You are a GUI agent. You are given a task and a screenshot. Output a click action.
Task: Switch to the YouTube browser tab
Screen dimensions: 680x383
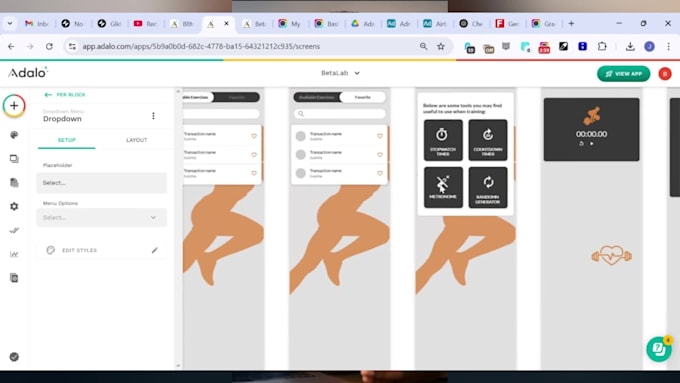[146, 24]
